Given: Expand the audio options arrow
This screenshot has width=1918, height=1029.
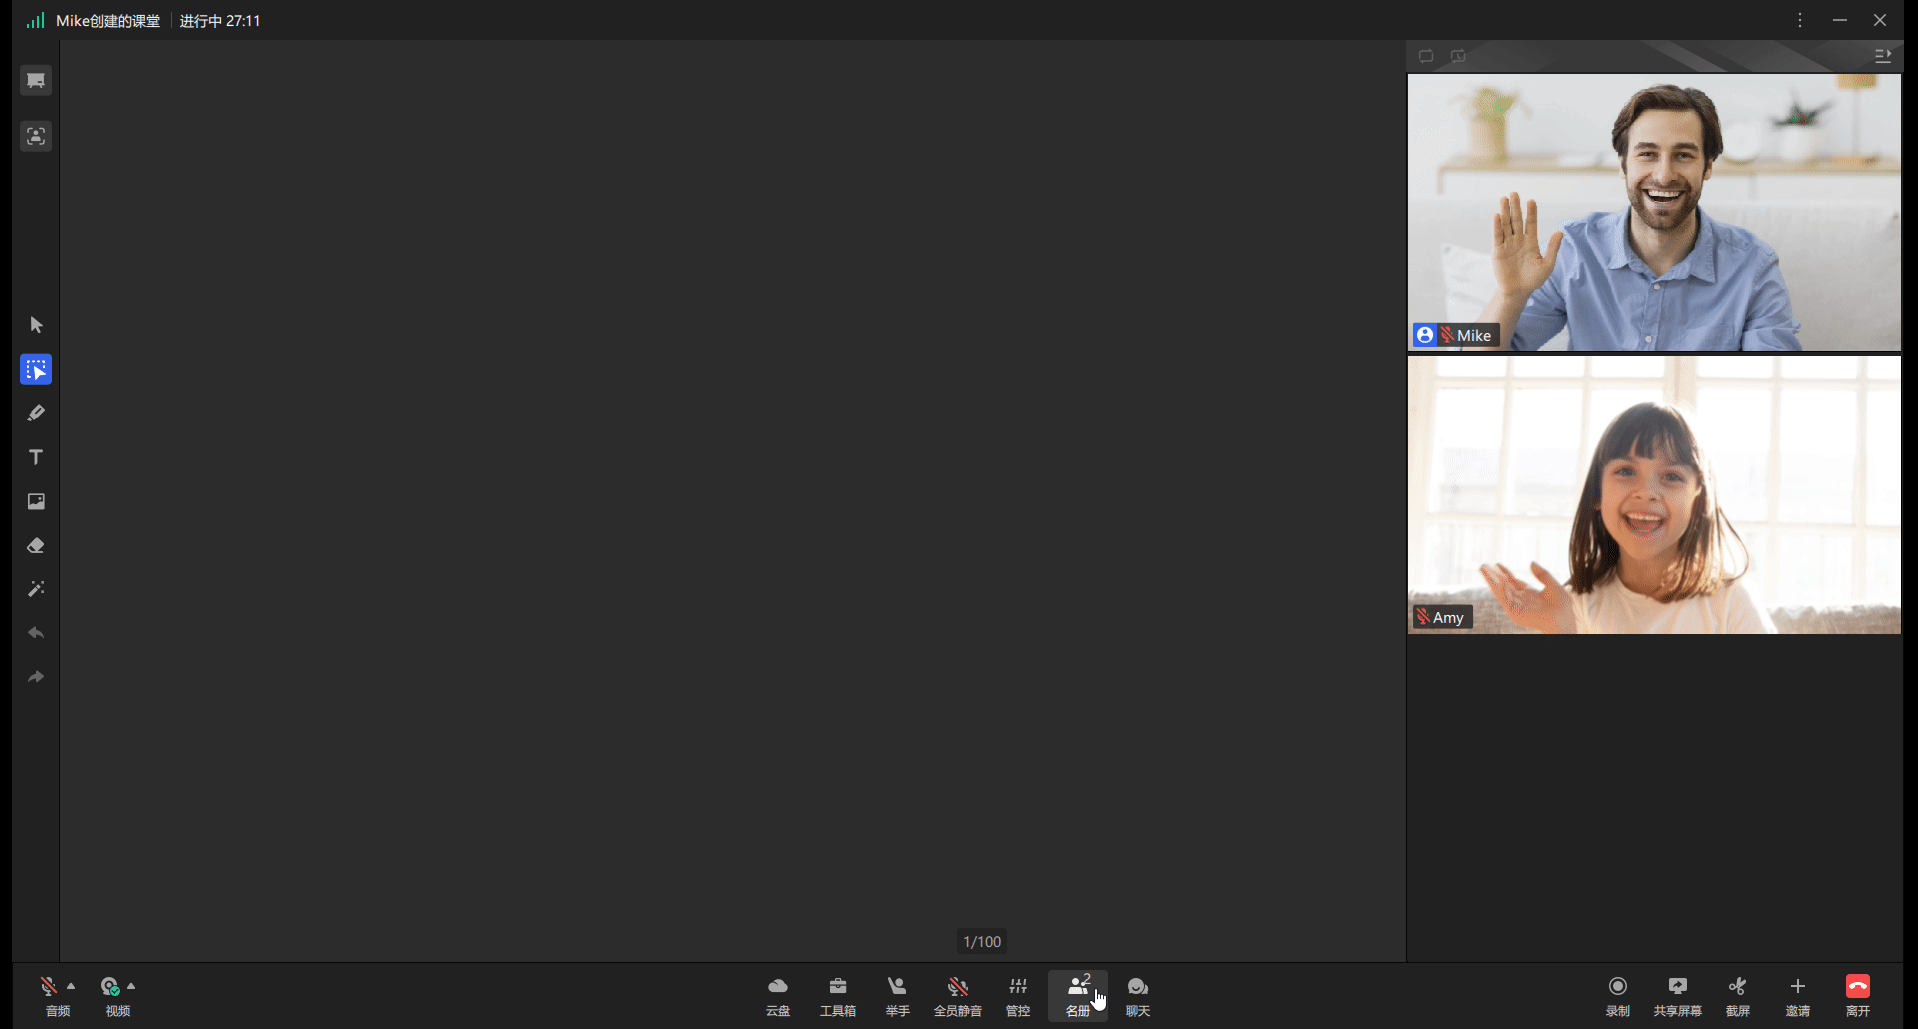Looking at the screenshot, I should [x=71, y=986].
